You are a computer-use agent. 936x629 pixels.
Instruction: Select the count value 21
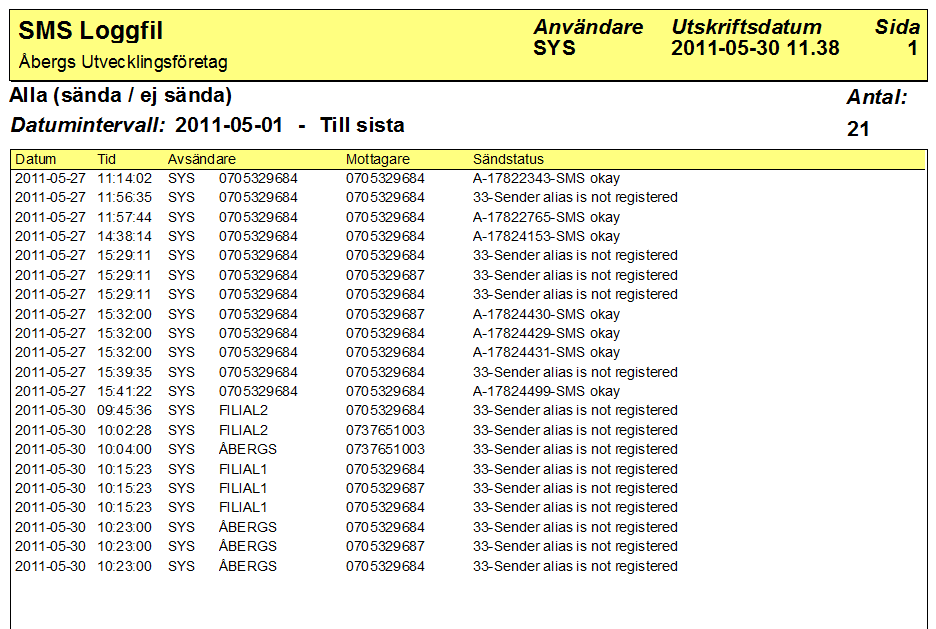(x=858, y=128)
